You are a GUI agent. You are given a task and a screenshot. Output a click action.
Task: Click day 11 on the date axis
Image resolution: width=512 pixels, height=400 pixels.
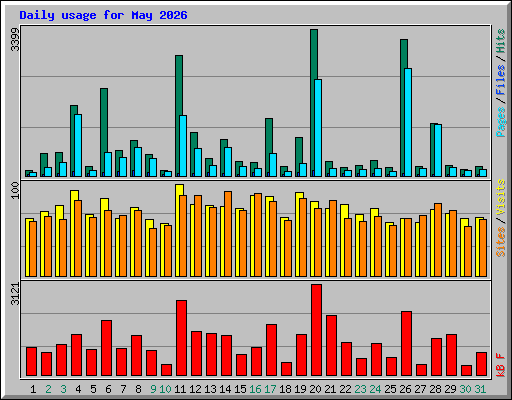[x=180, y=389]
